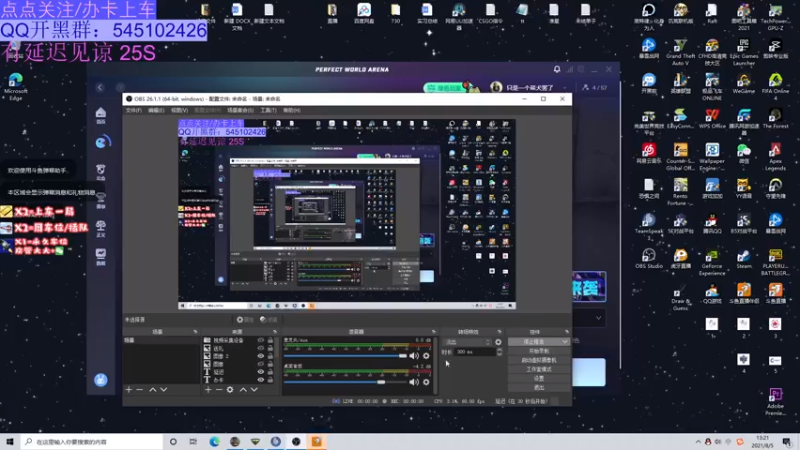This screenshot has height=450, width=800.
Task: Toggle lock on 办卡 source
Action: (x=270, y=380)
